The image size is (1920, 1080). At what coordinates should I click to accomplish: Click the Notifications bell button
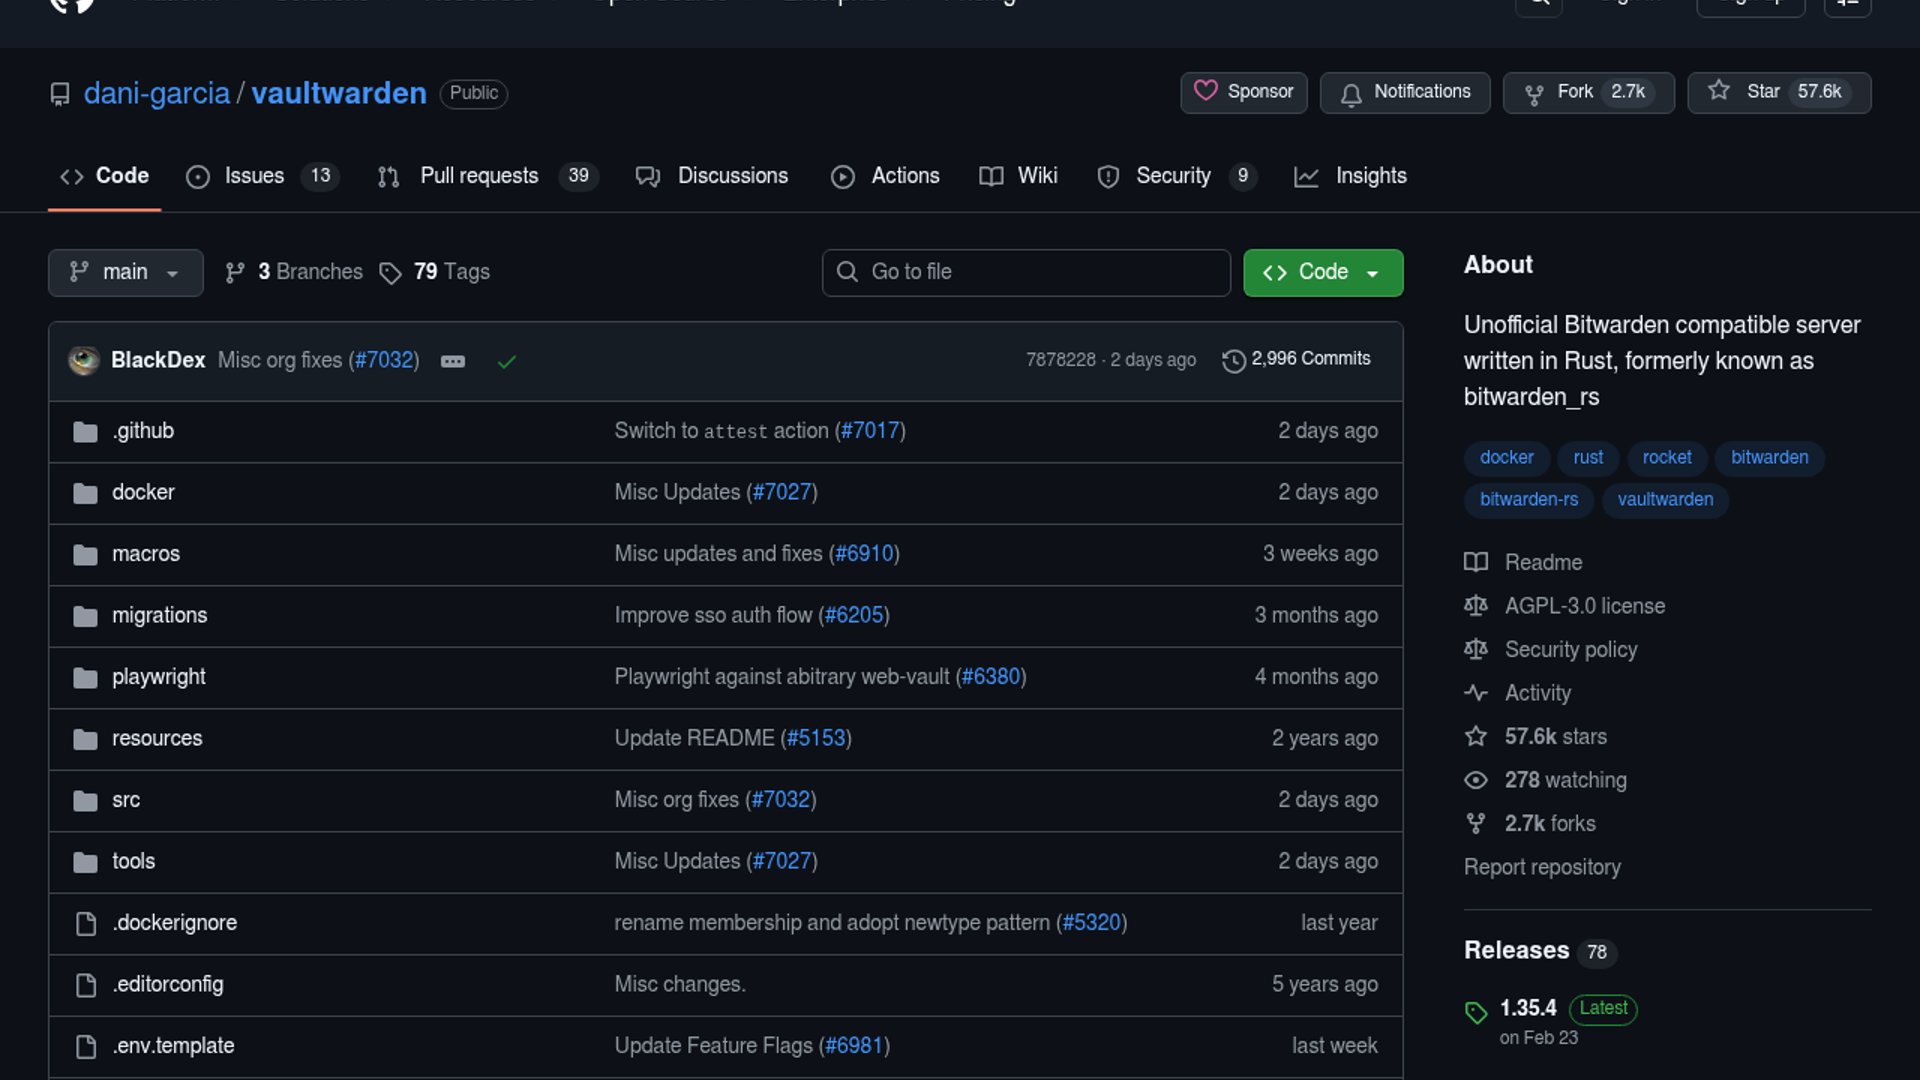tap(1404, 92)
